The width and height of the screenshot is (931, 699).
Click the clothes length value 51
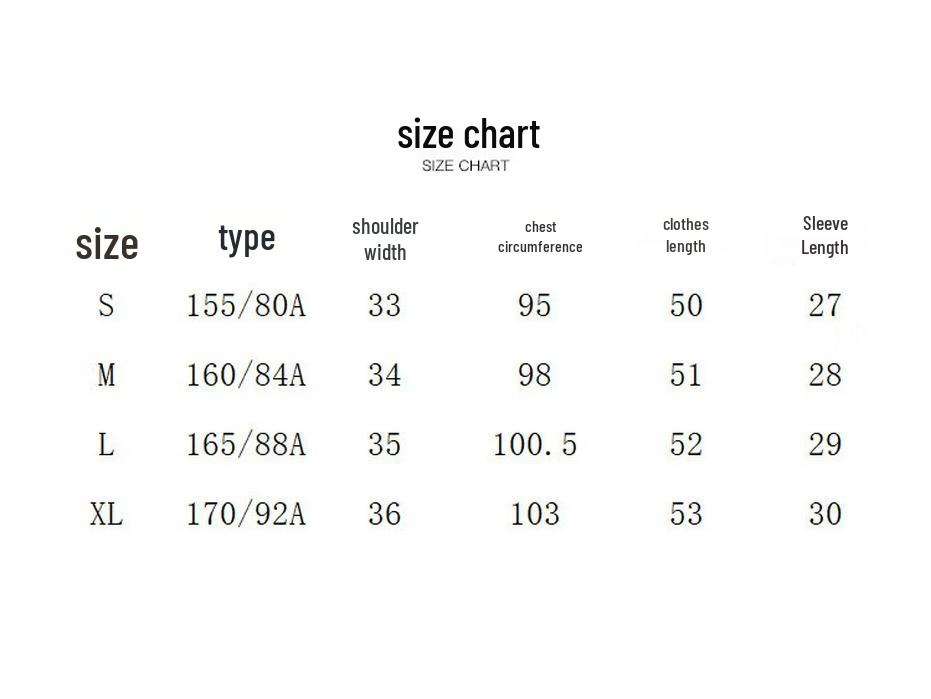click(686, 375)
